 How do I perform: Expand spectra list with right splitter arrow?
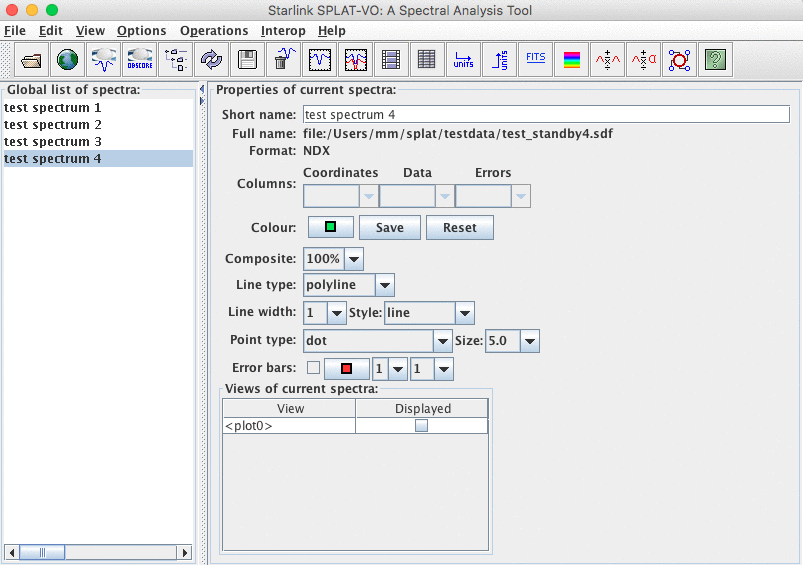pyautogui.click(x=202, y=101)
